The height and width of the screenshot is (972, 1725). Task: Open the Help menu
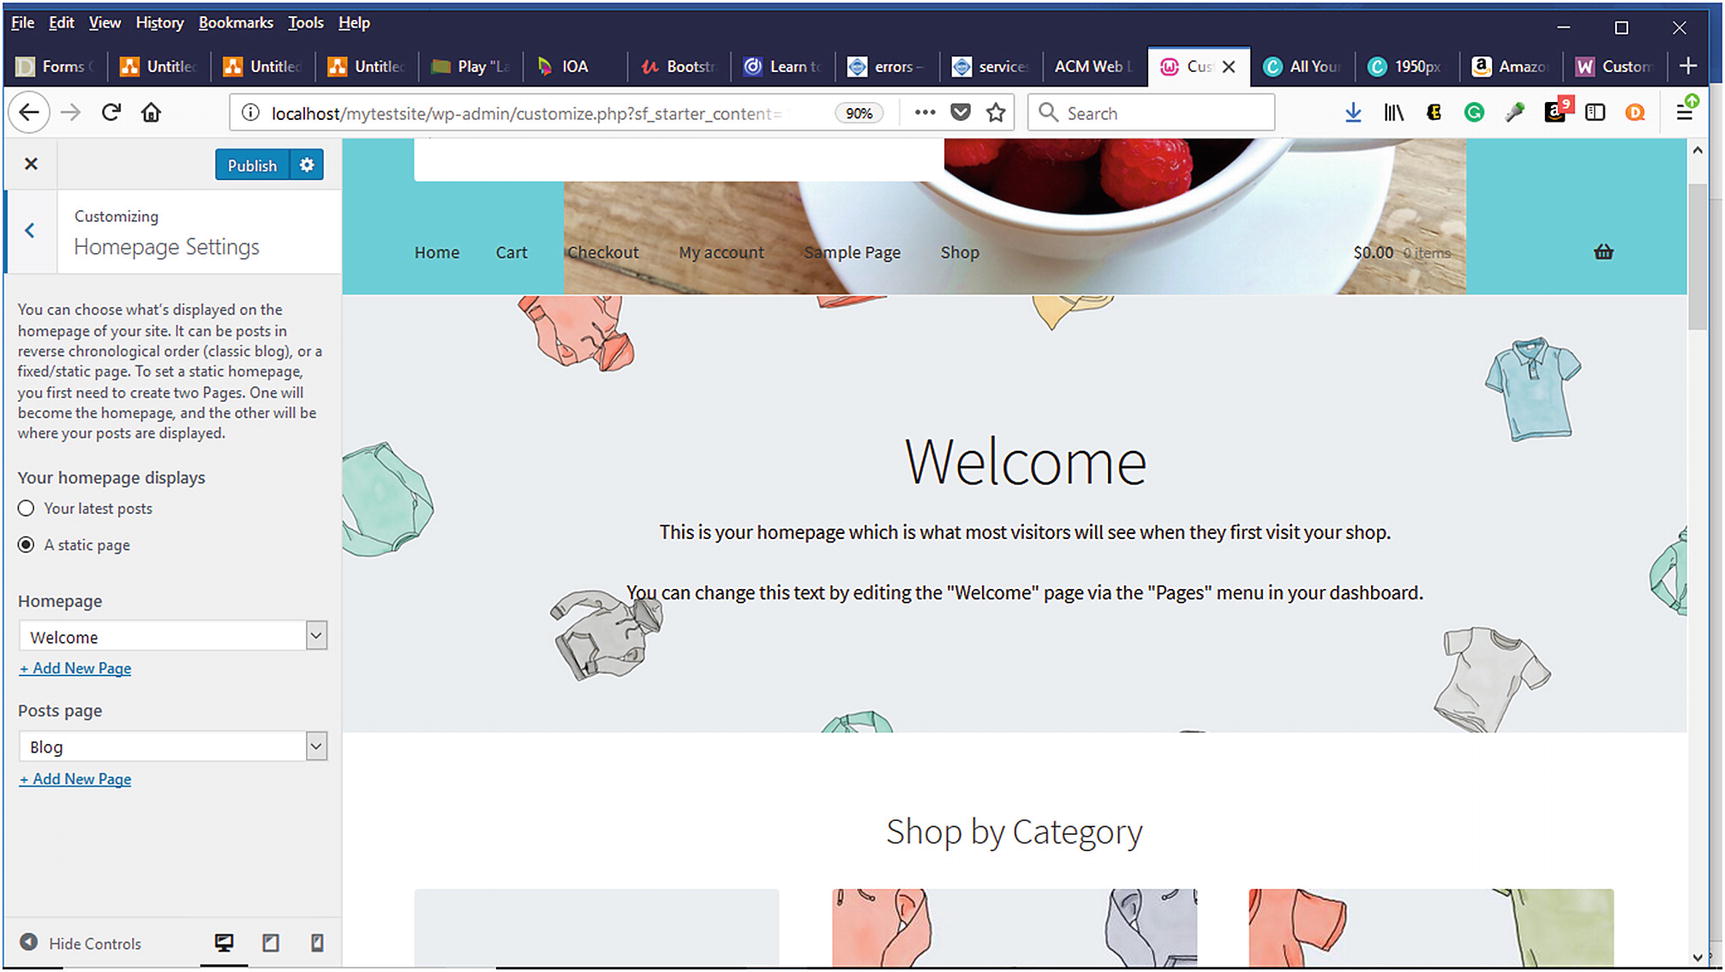tap(354, 22)
